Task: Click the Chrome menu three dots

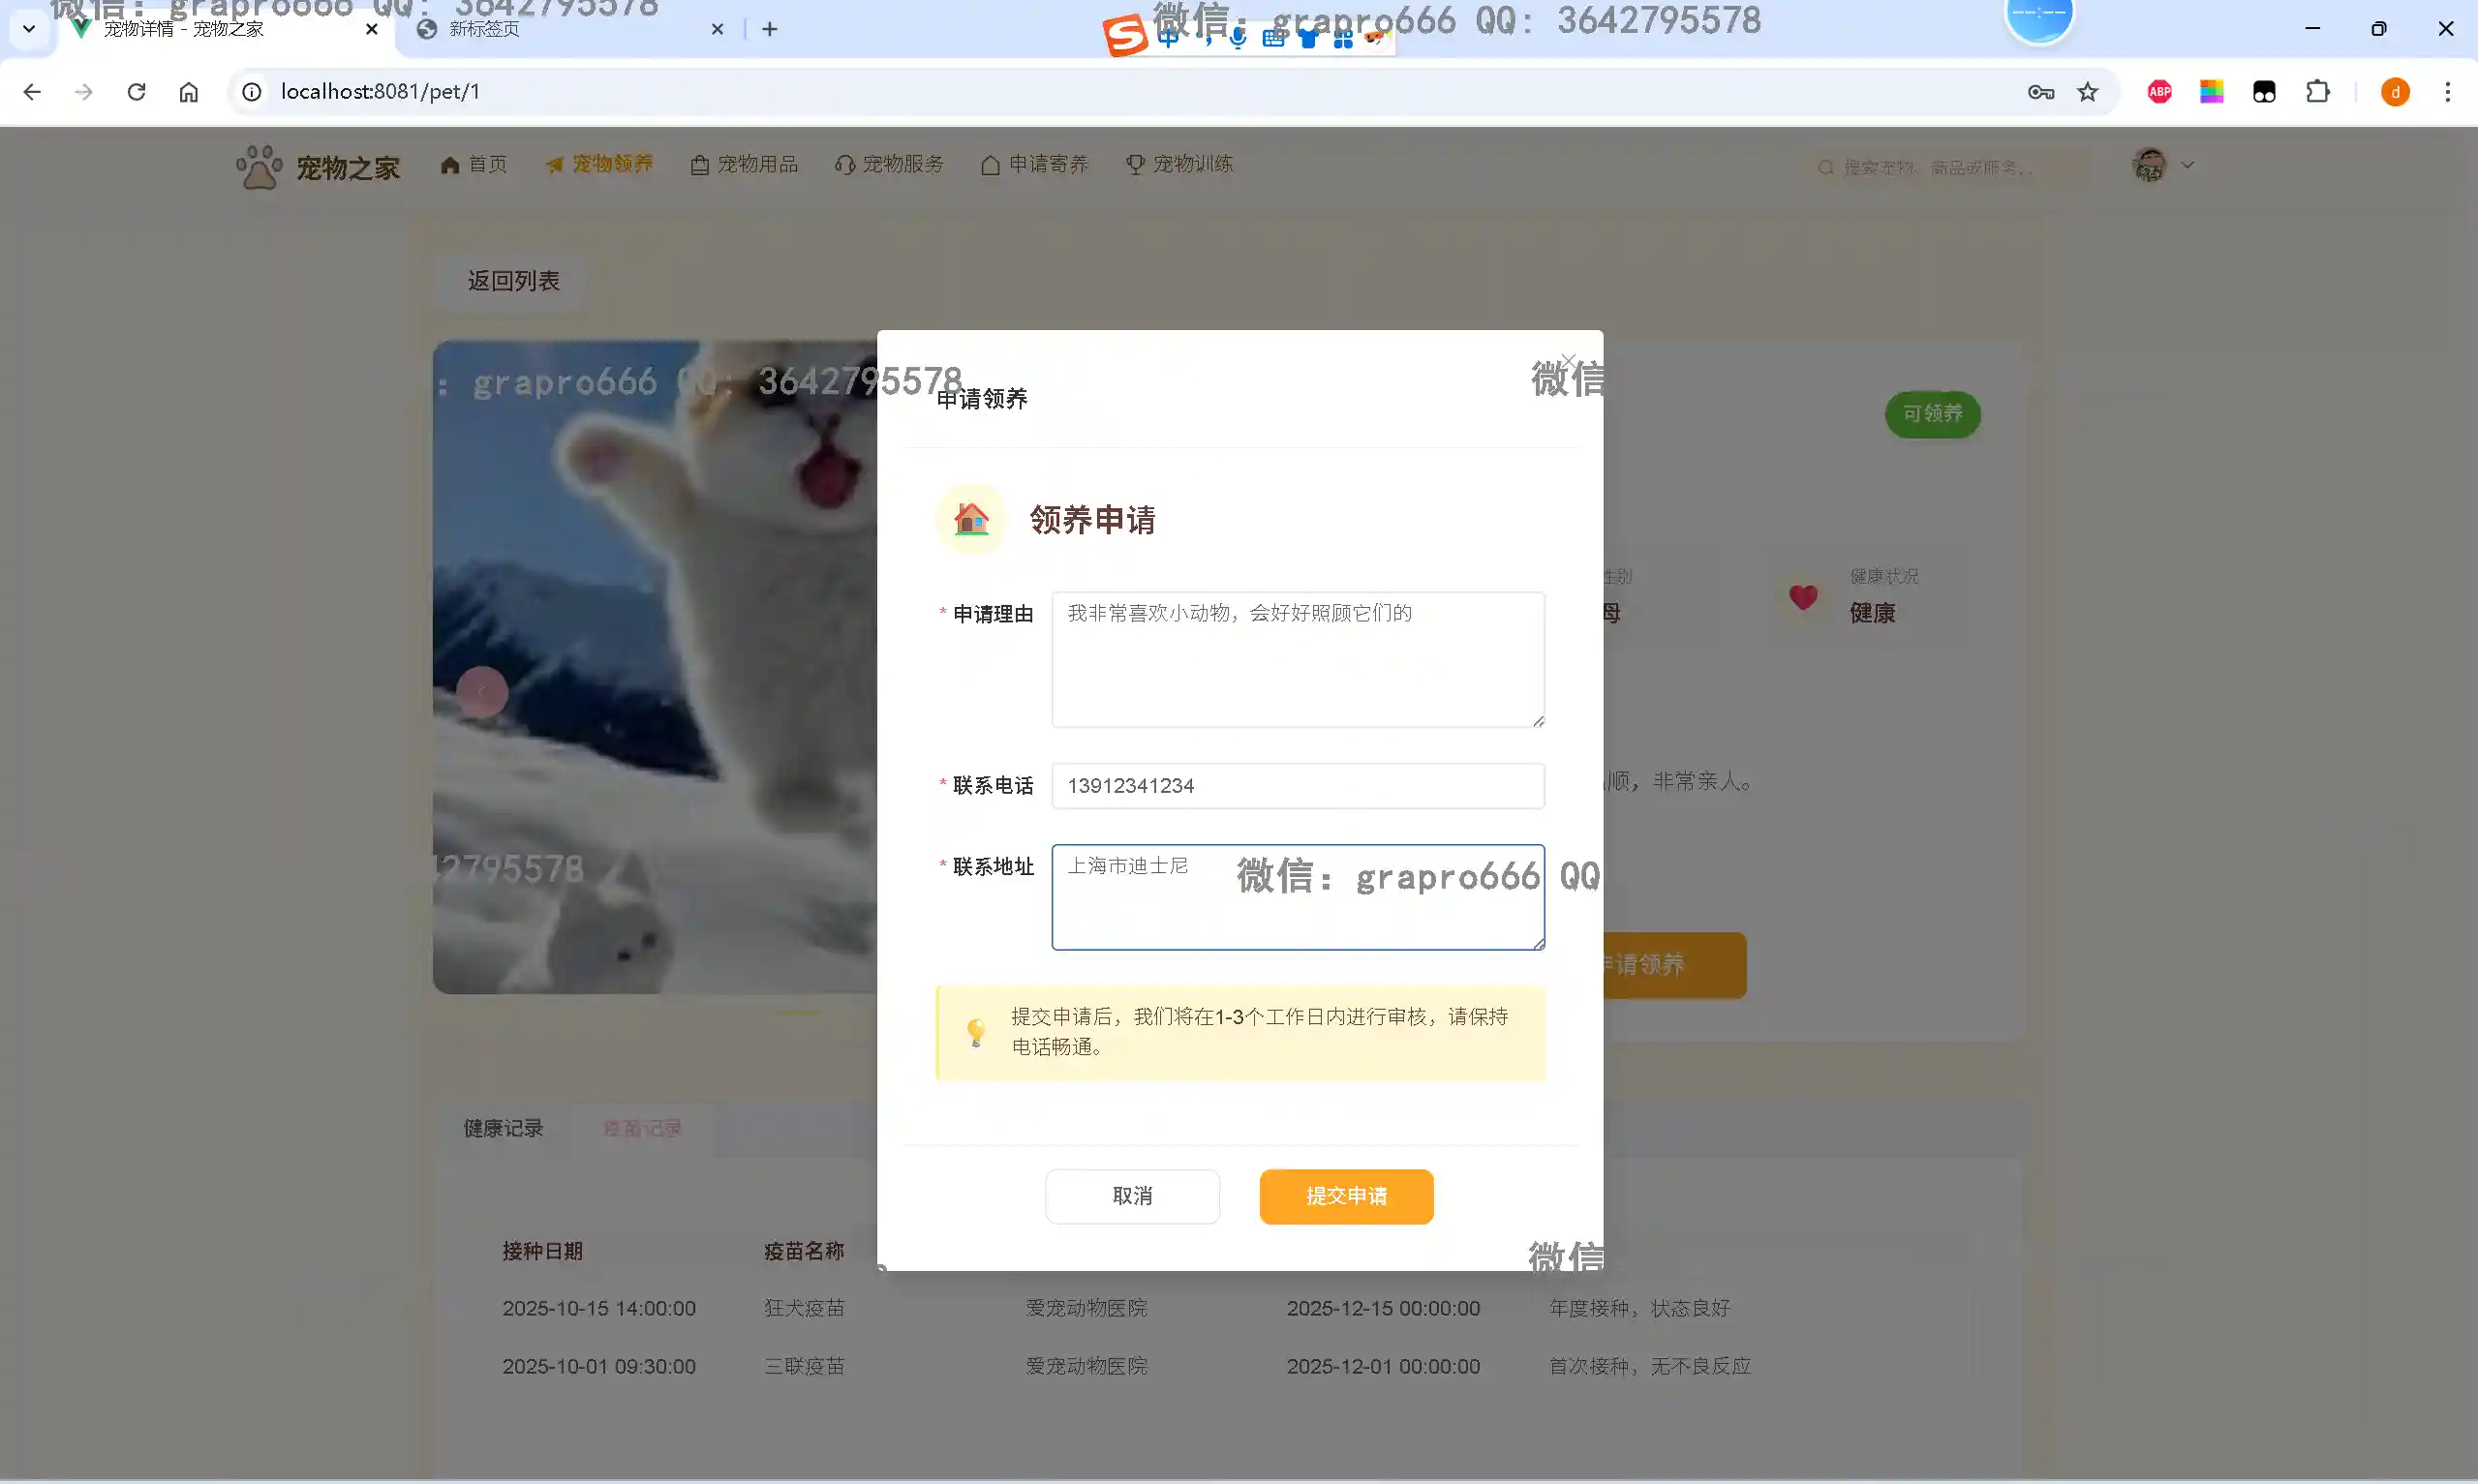Action: click(x=2447, y=92)
